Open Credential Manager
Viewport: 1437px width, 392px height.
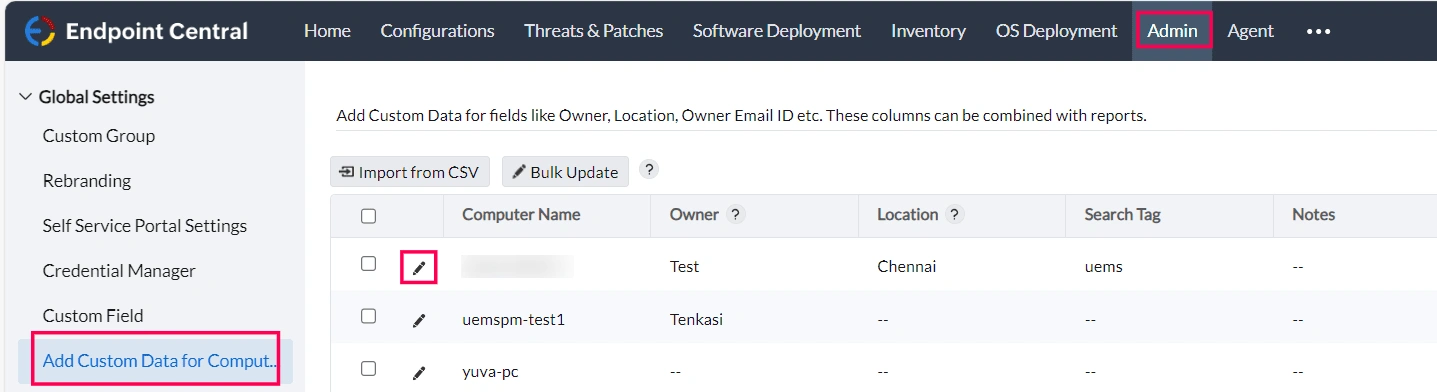tap(119, 271)
